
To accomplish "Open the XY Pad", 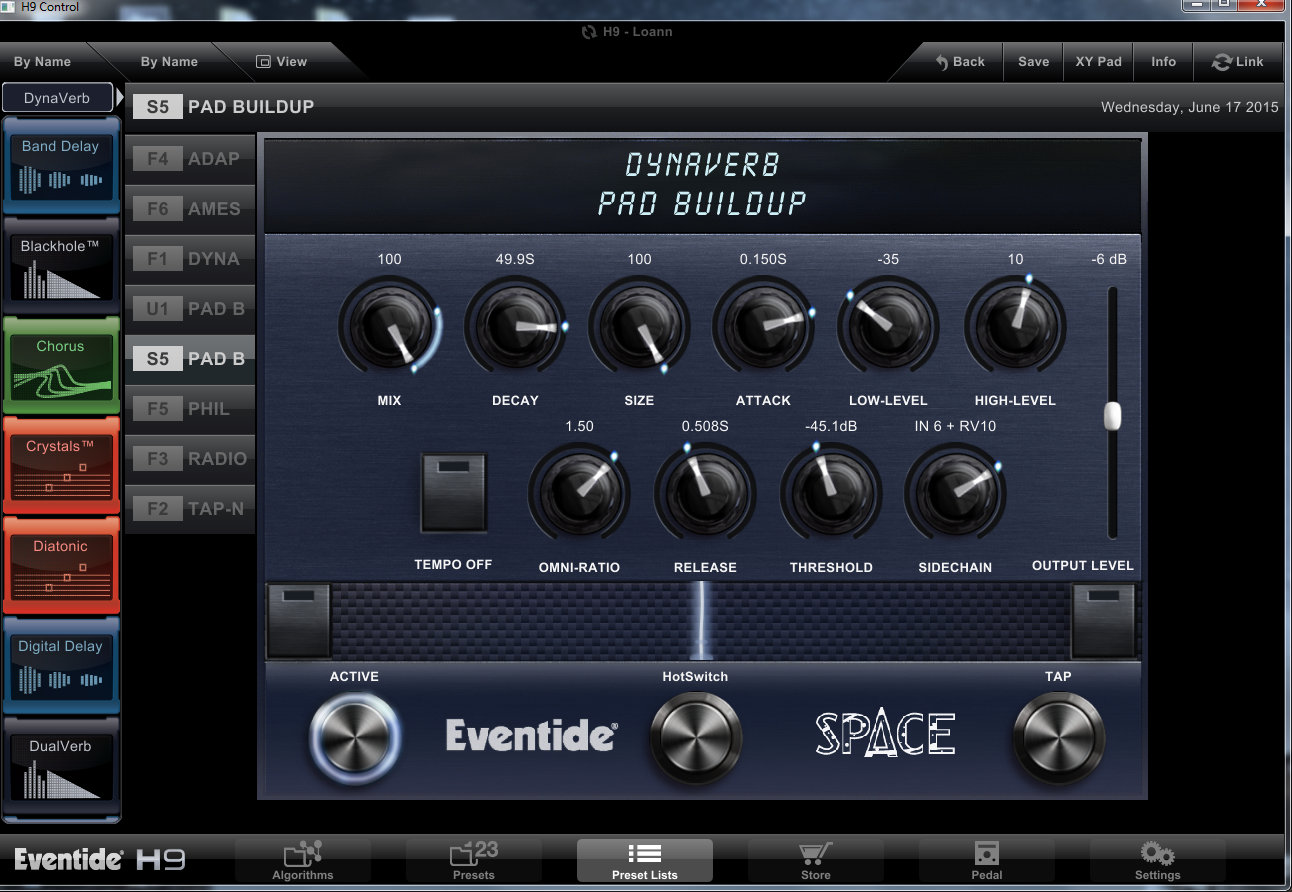I will click(x=1099, y=62).
